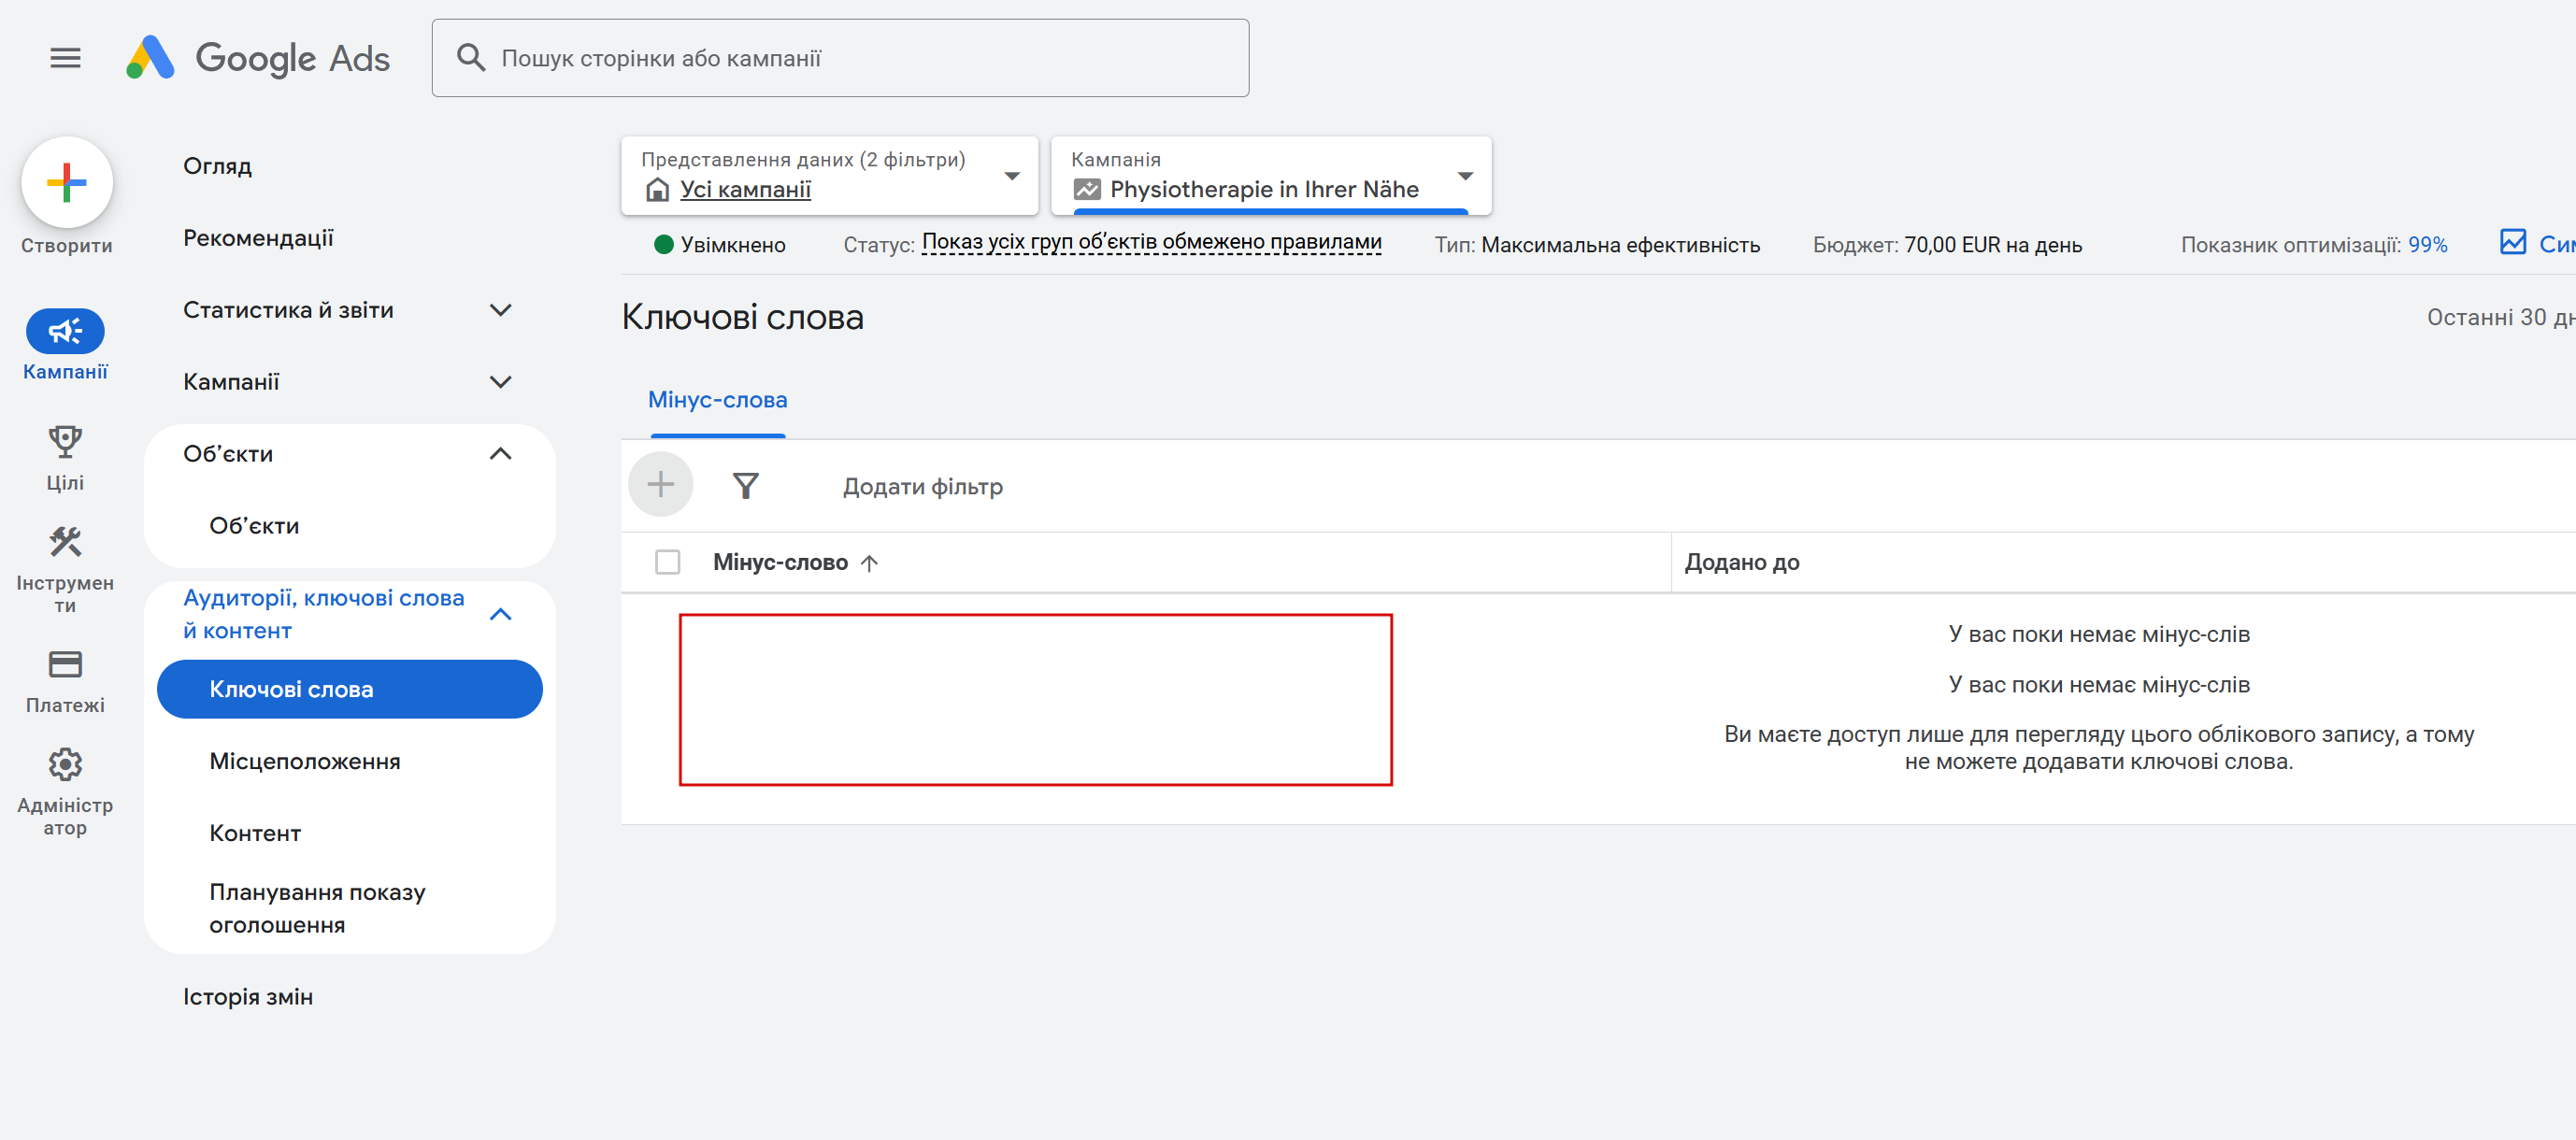Viewport: 2576px width, 1140px height.
Task: Open Admin gear icon
Action: coord(65,765)
